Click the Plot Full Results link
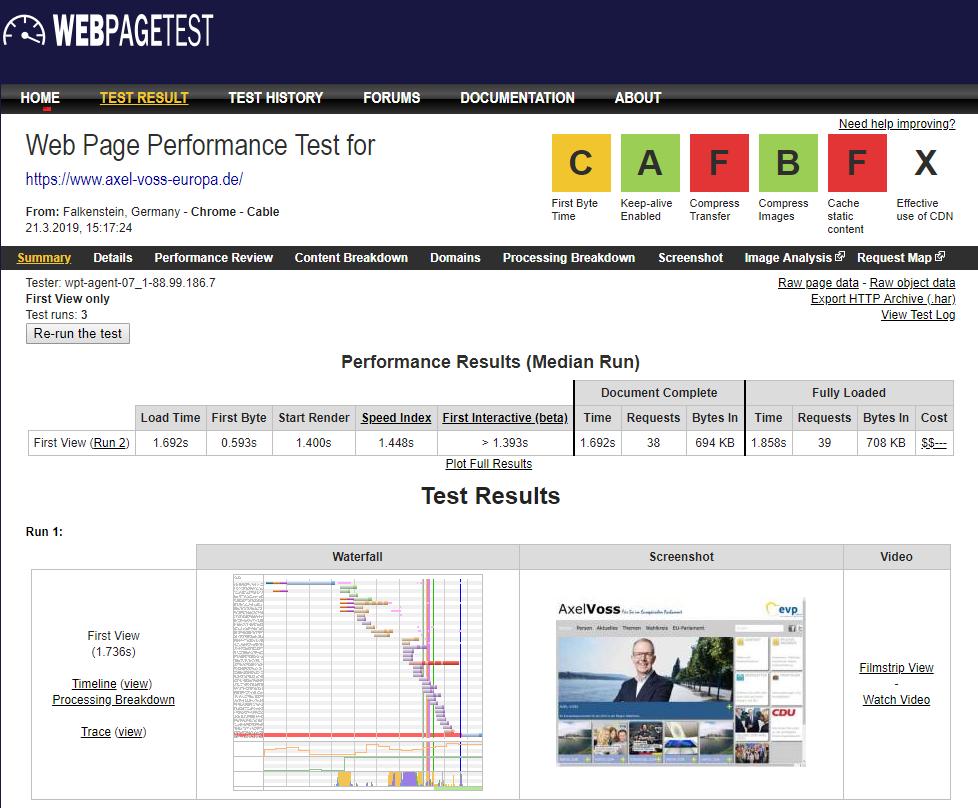This screenshot has height=808, width=978. click(x=489, y=464)
